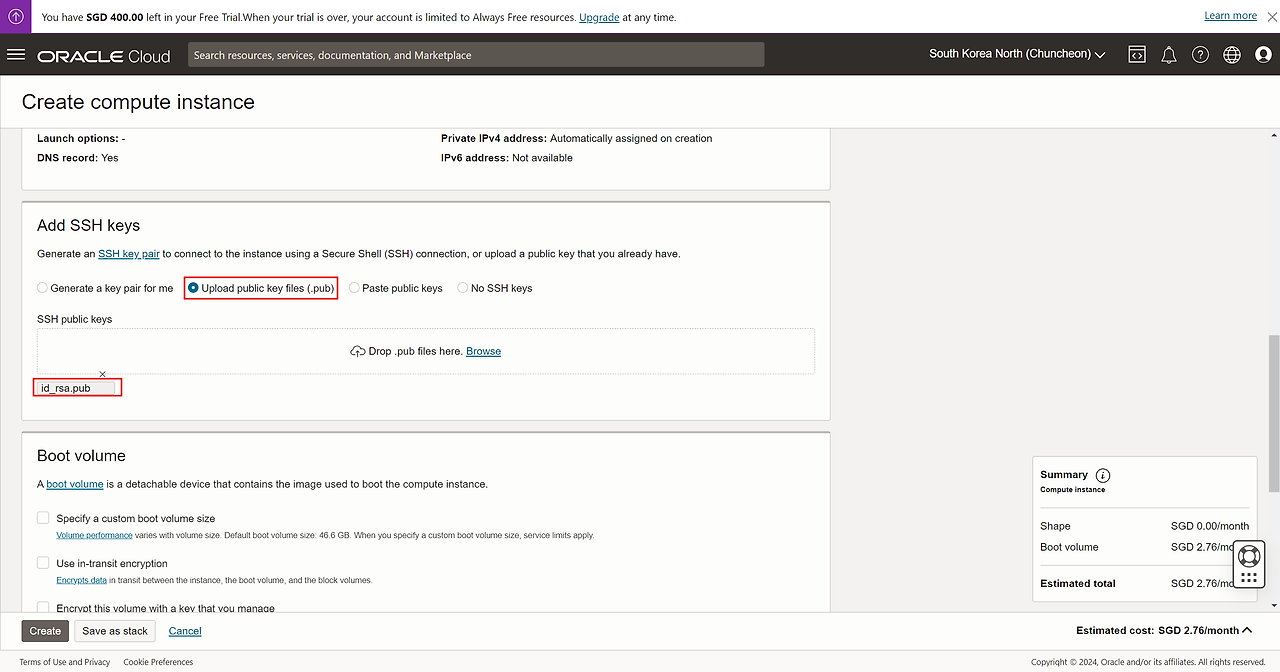Open the language globe icon

point(1232,55)
